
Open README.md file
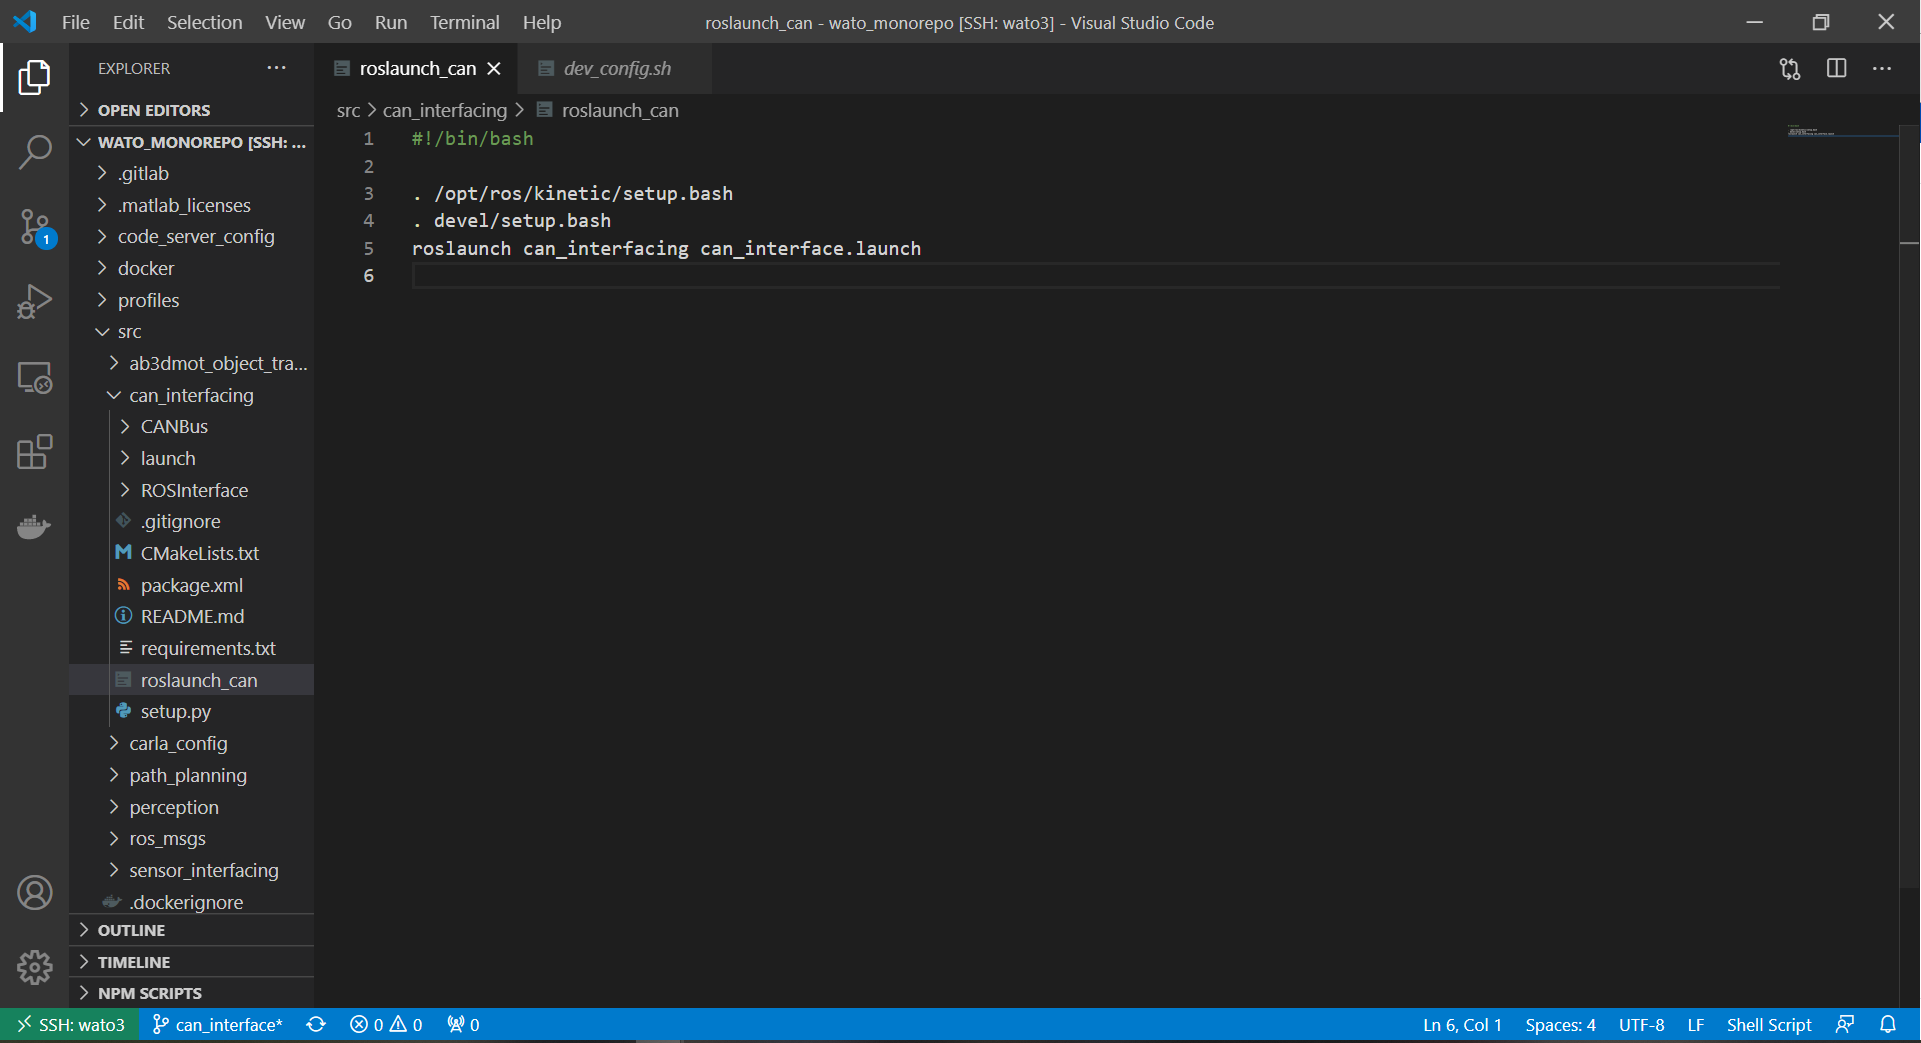click(x=191, y=616)
